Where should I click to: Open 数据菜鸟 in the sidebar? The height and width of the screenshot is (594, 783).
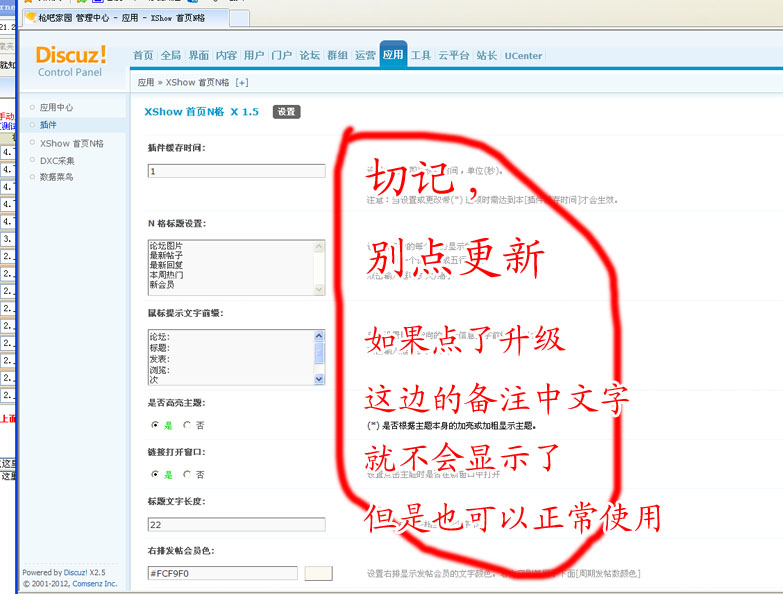click(x=56, y=177)
